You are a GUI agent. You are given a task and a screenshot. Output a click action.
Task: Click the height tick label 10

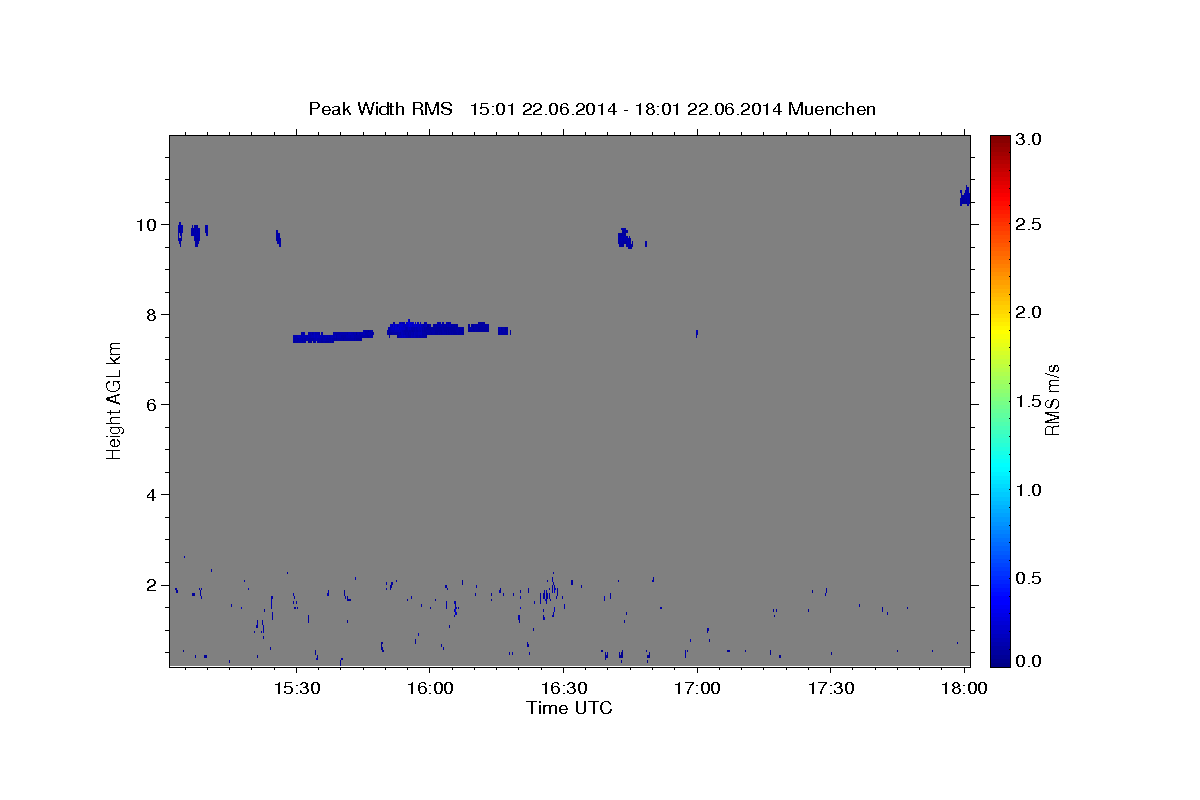147,225
